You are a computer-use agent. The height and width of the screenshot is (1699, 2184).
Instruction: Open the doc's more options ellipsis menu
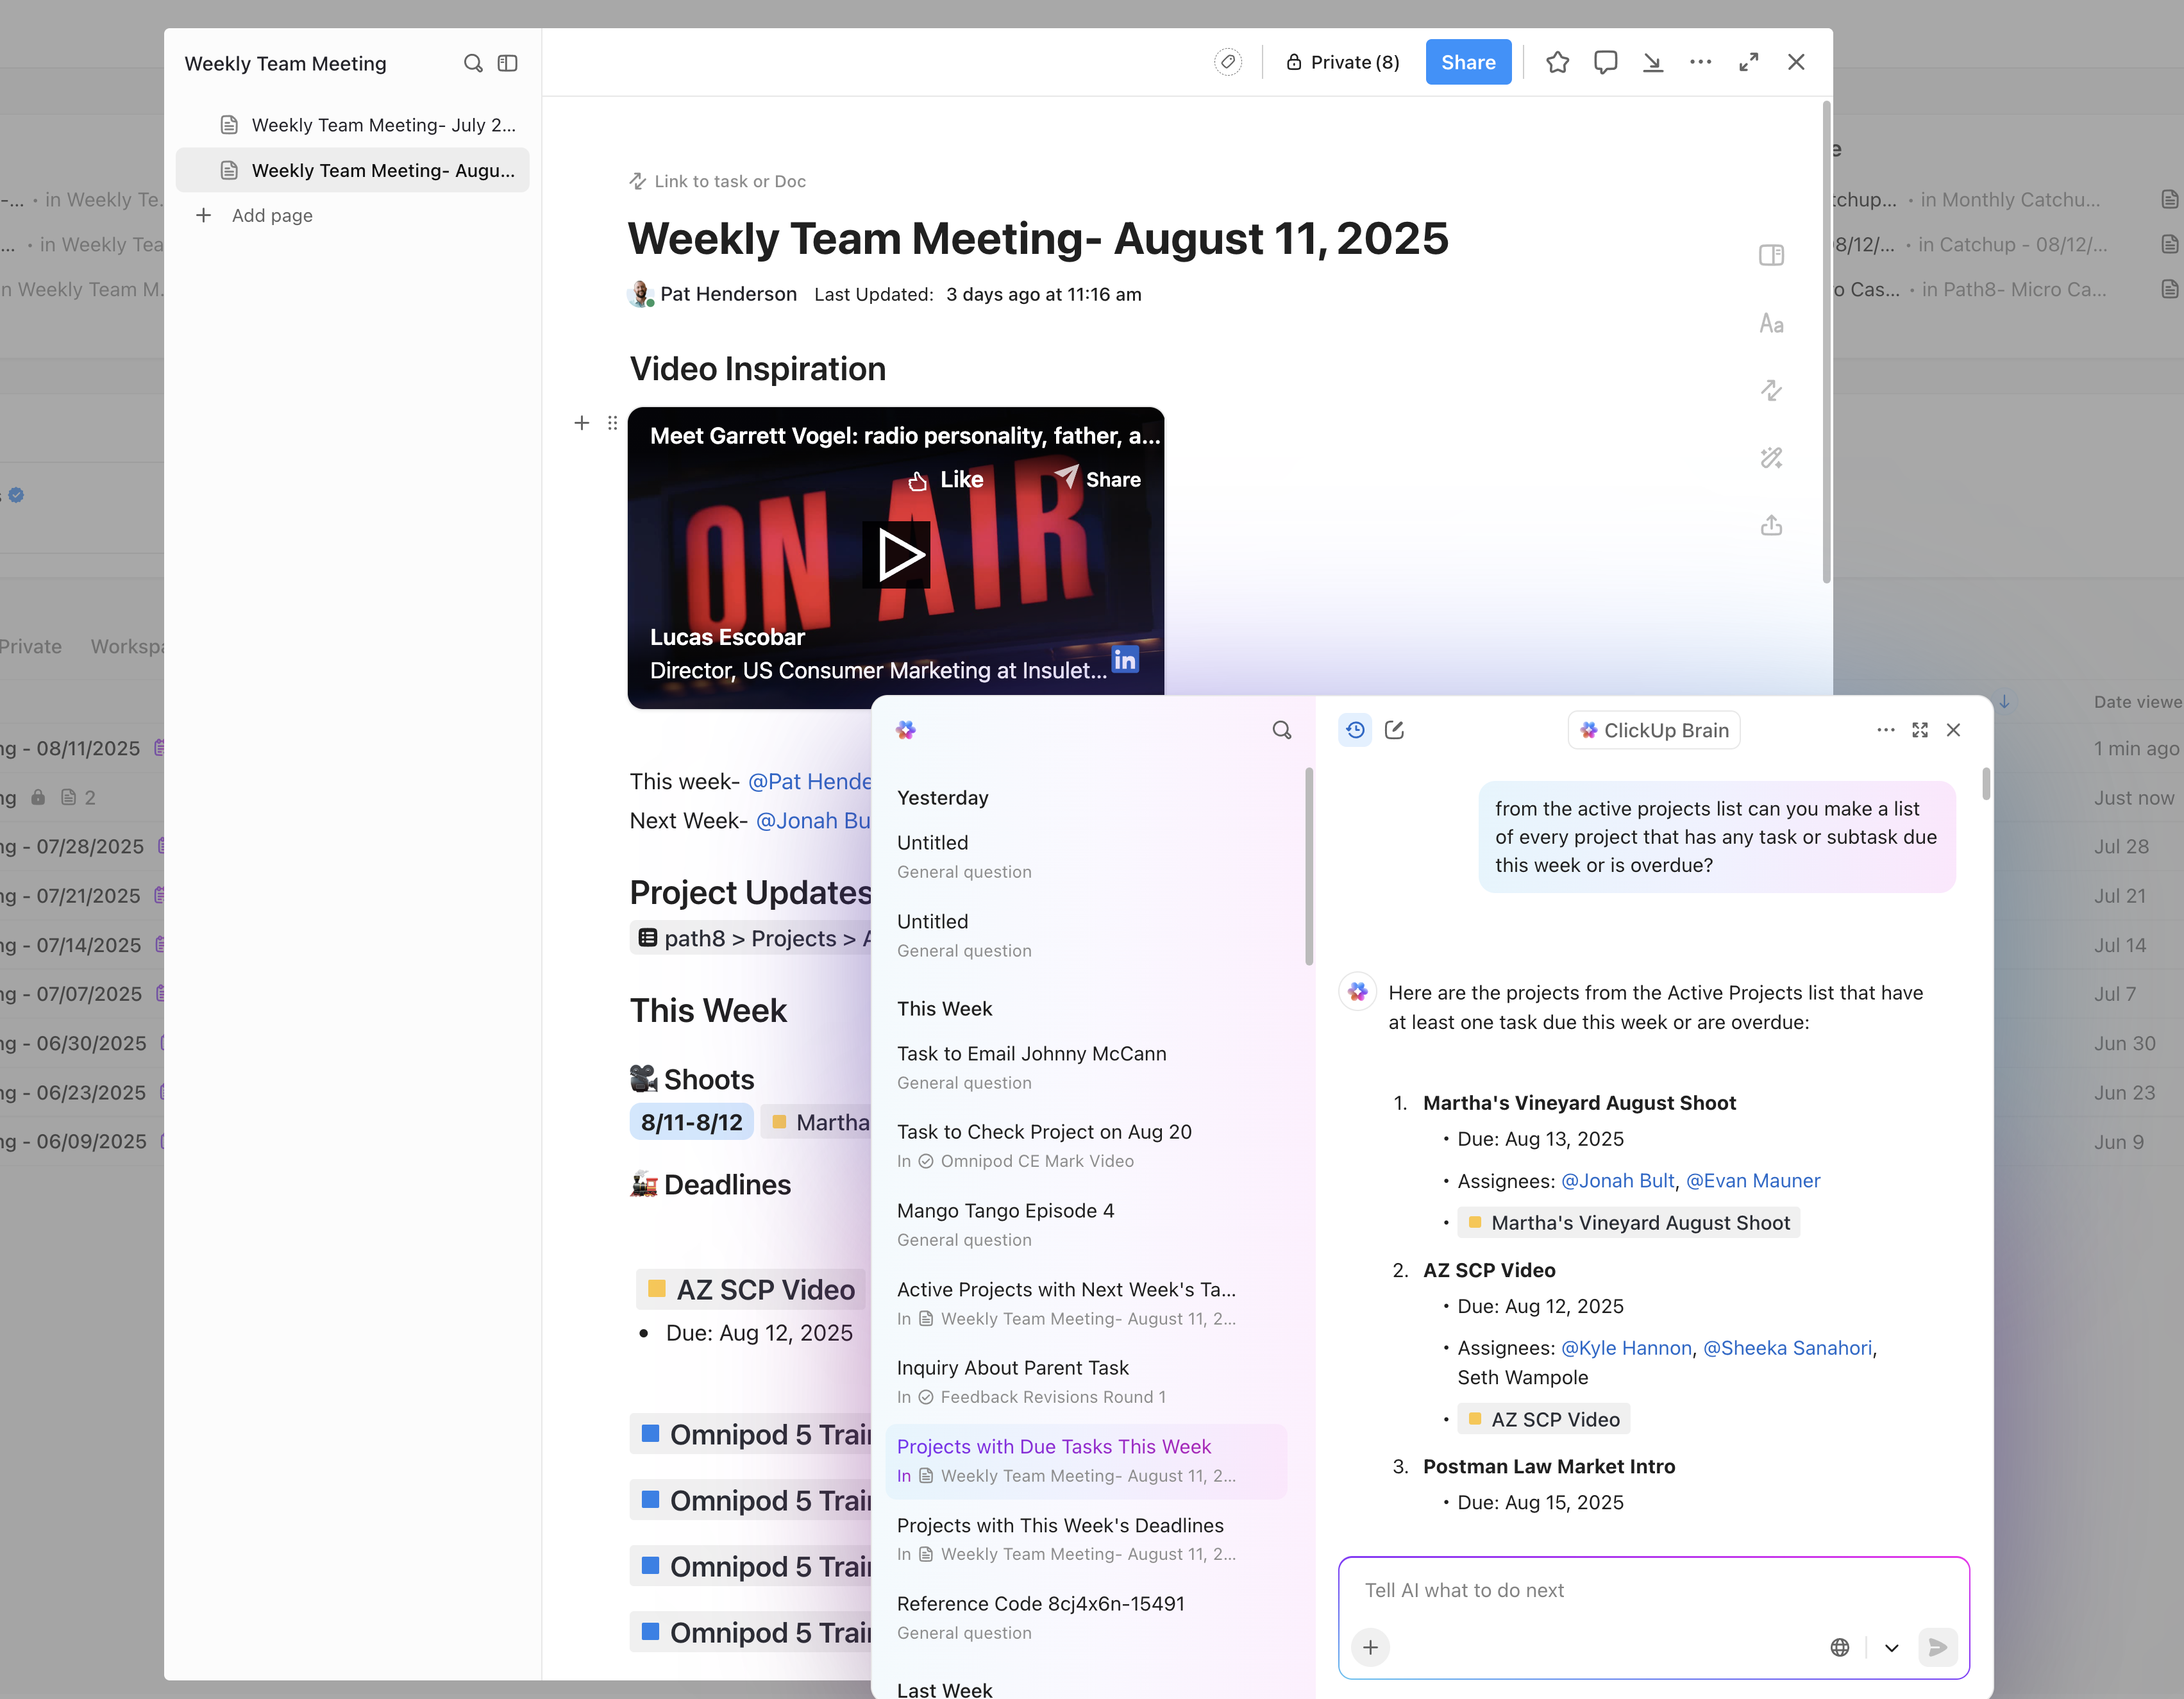tap(1700, 62)
